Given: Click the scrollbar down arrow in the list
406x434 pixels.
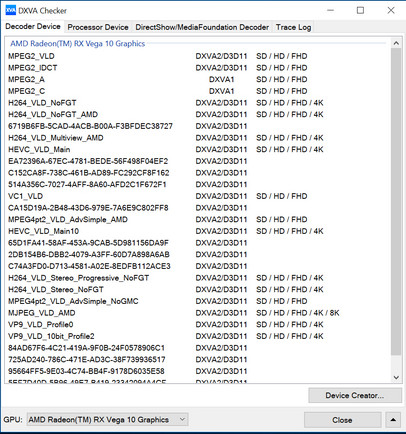Looking at the screenshot, I should pos(396,377).
